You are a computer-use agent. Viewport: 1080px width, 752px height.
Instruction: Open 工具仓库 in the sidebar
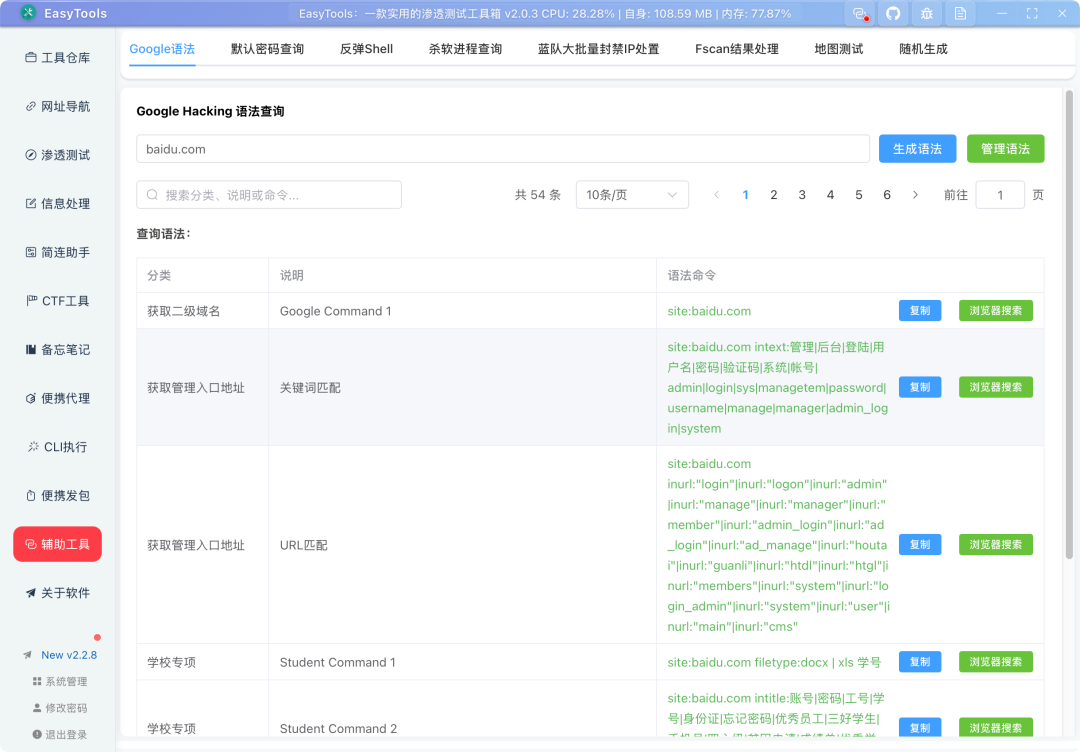[58, 58]
